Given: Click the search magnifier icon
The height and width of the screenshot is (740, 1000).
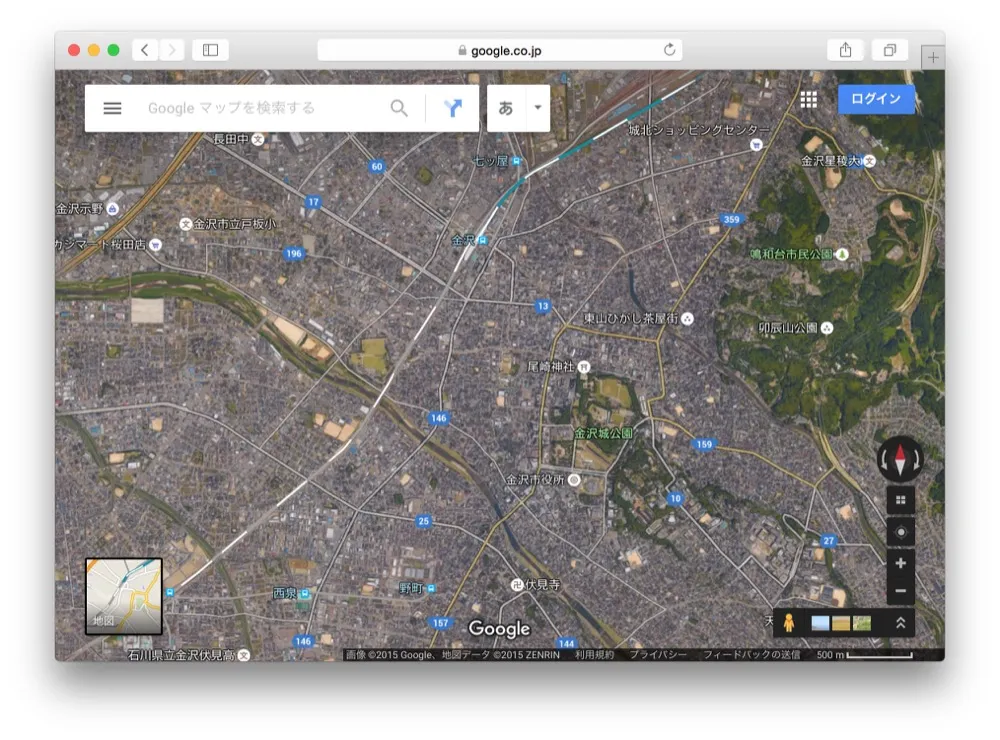Looking at the screenshot, I should [x=399, y=108].
